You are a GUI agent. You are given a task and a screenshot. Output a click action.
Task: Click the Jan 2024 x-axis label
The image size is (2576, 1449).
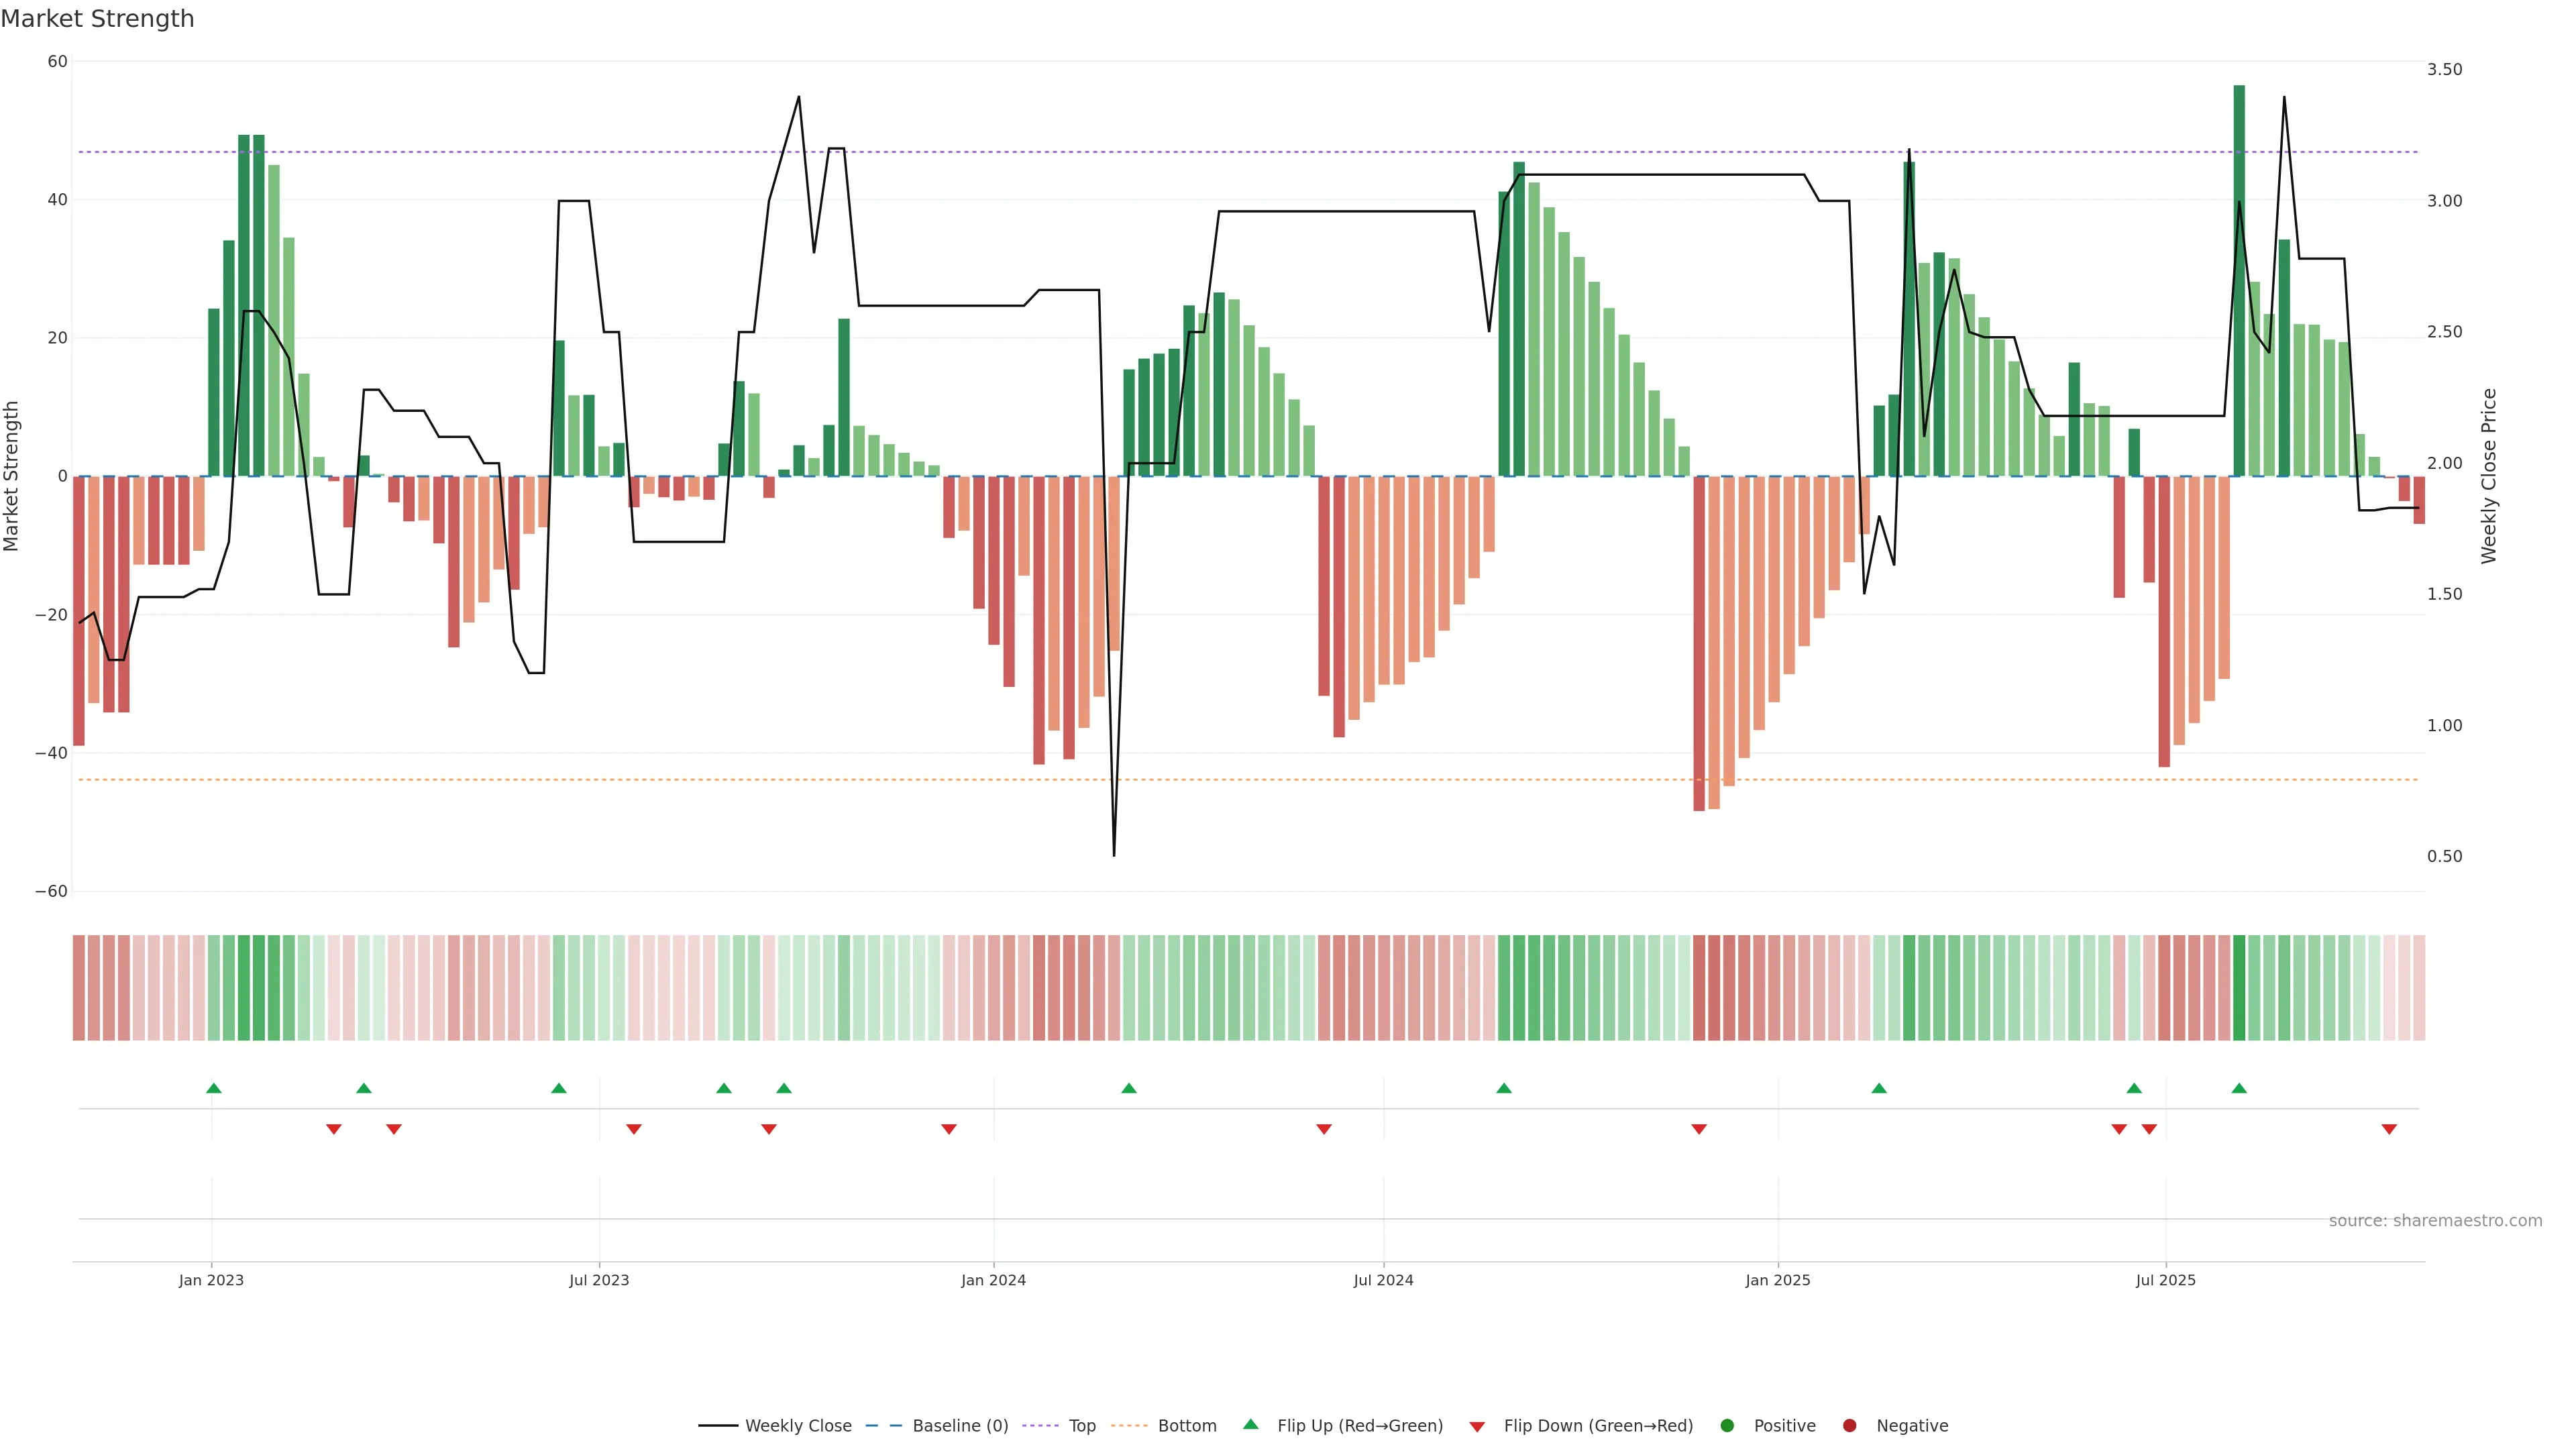[993, 1280]
